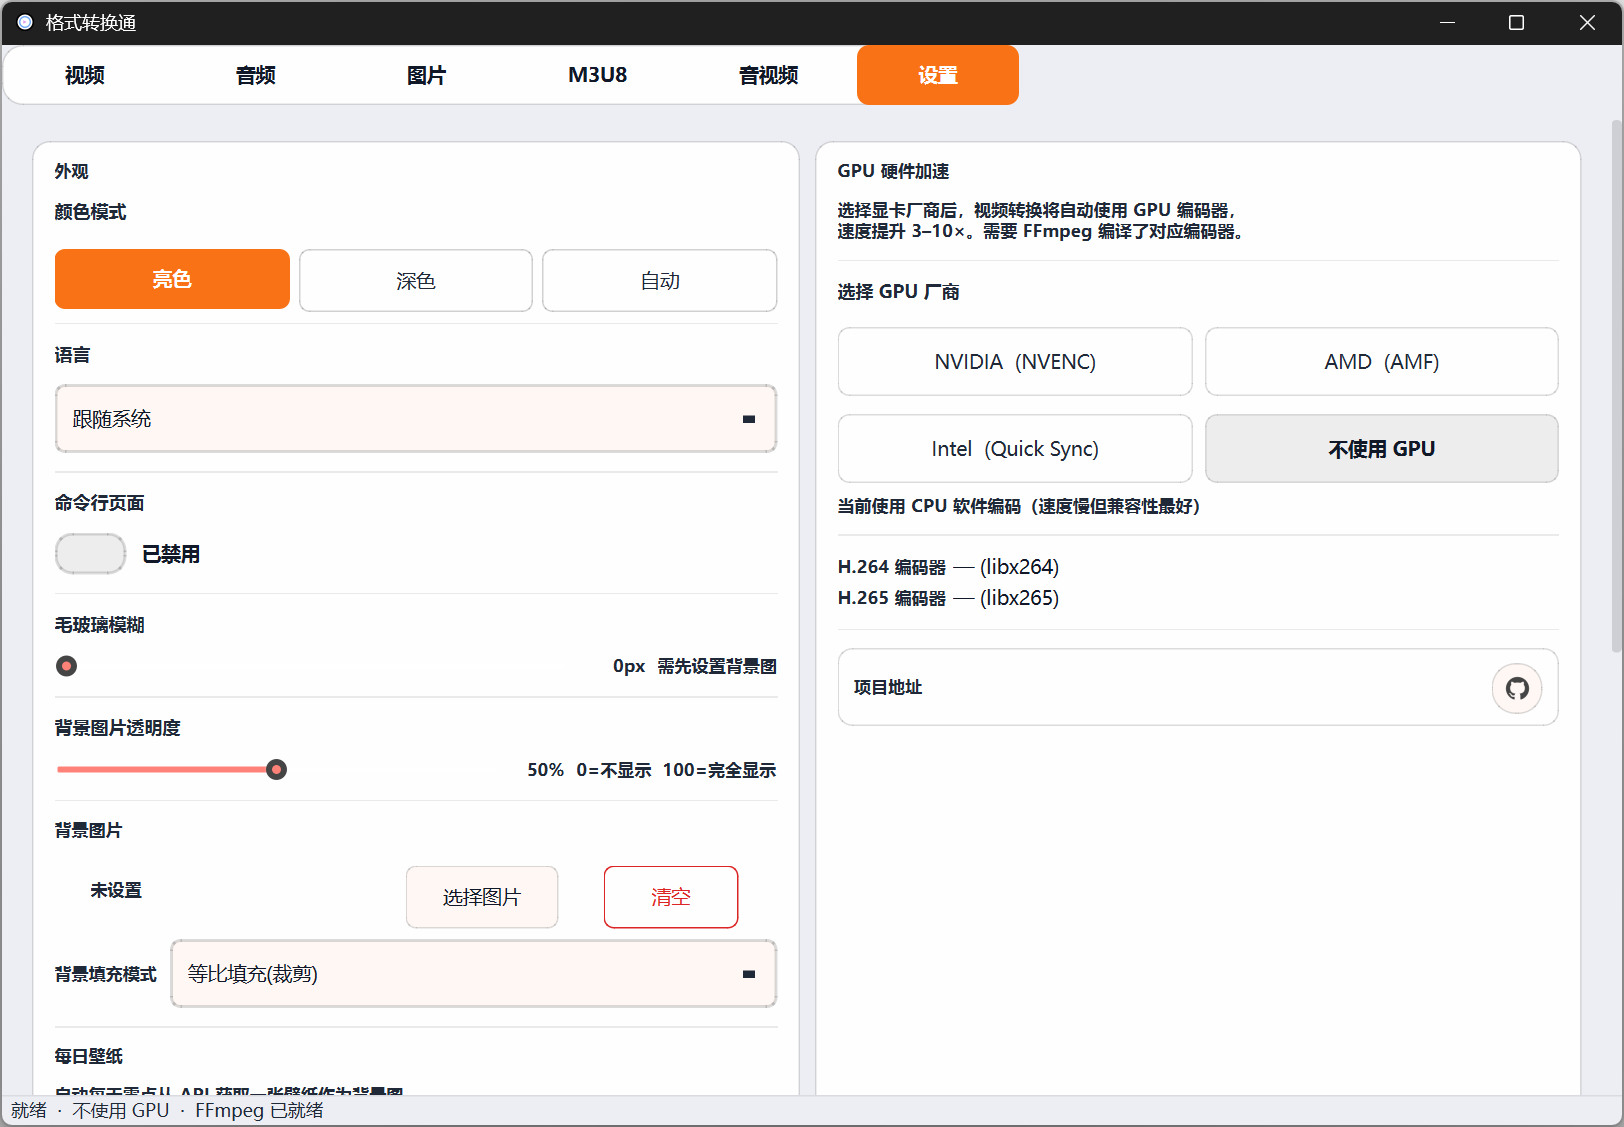This screenshot has height=1127, width=1624.
Task: Switch to the 音频 tab
Action: 256,75
